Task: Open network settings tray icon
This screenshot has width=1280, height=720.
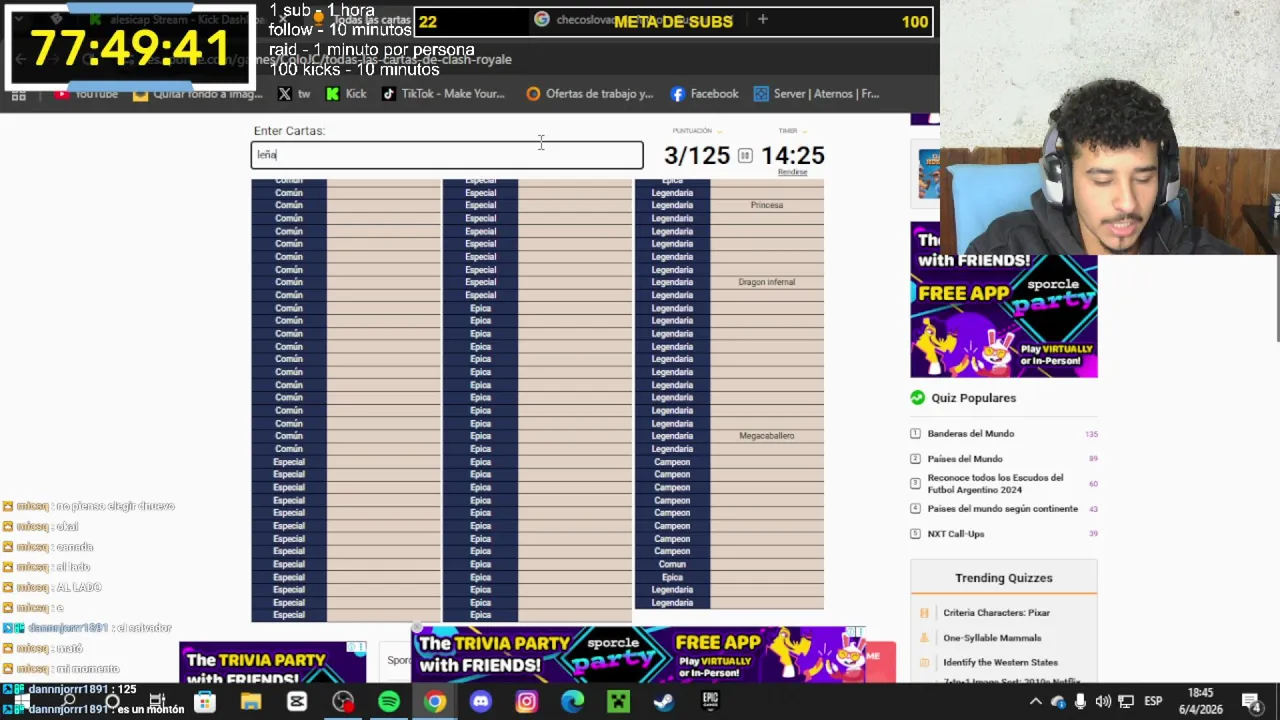Action: 1126,702
